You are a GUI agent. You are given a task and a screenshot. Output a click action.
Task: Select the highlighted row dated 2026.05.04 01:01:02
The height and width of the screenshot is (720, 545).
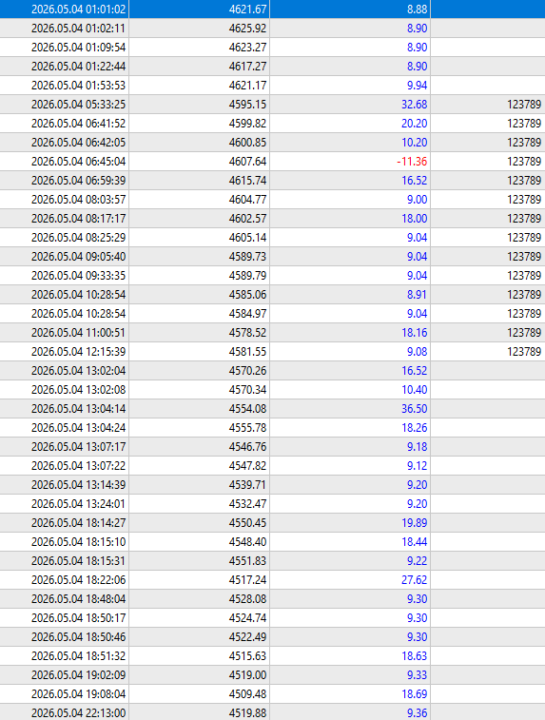click(x=272, y=9)
